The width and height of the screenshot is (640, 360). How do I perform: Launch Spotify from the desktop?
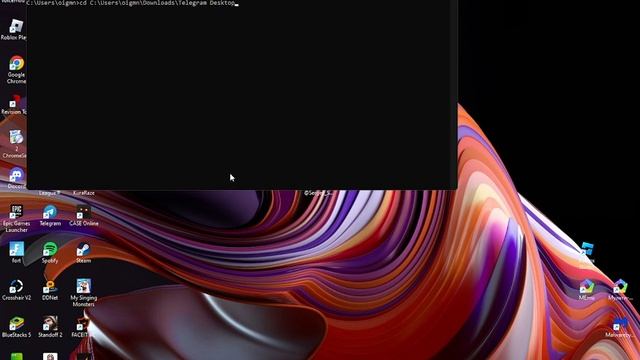point(50,253)
